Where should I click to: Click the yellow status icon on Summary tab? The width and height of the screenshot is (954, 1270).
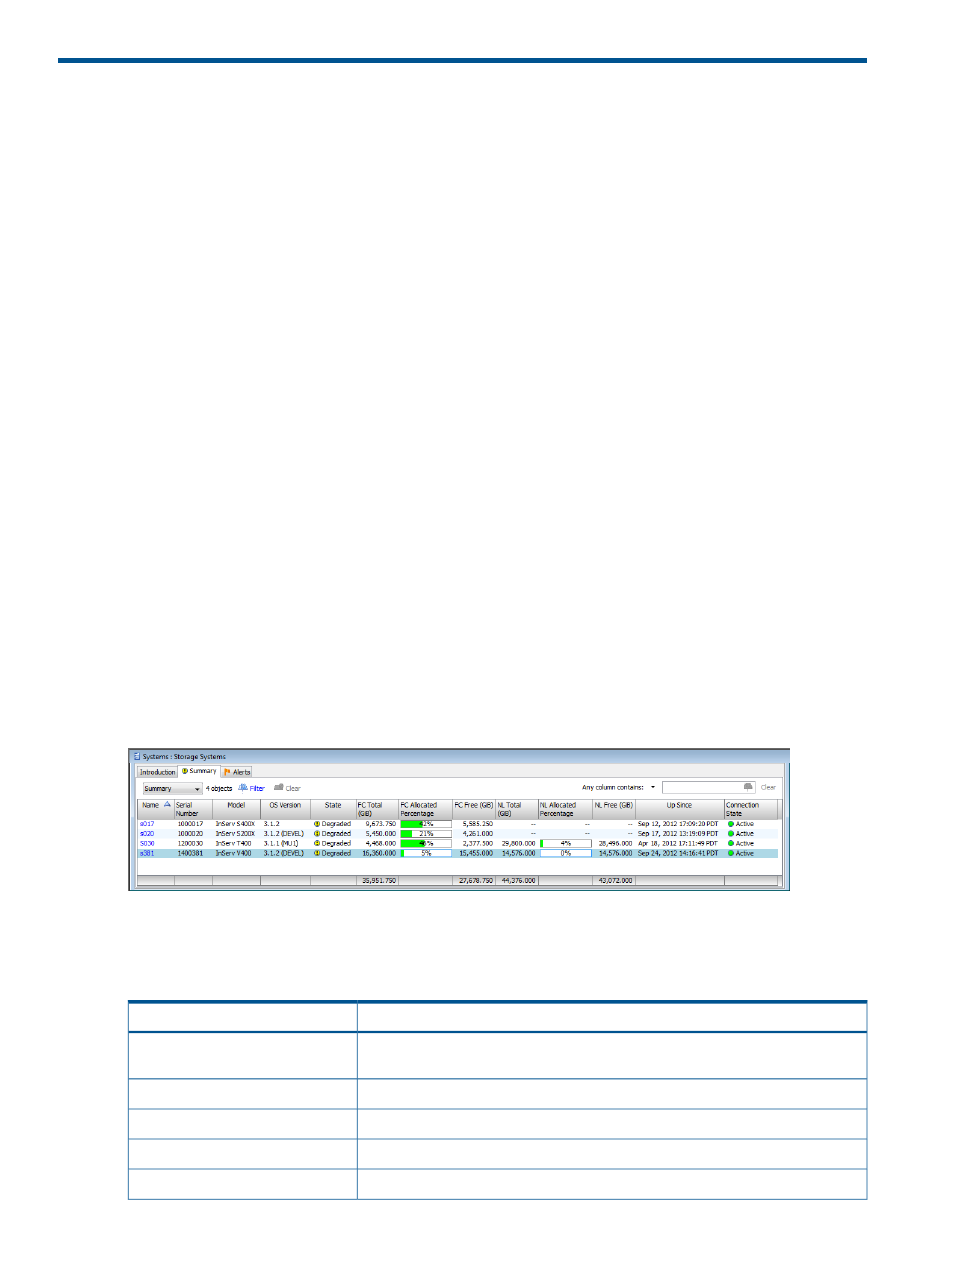coord(184,771)
